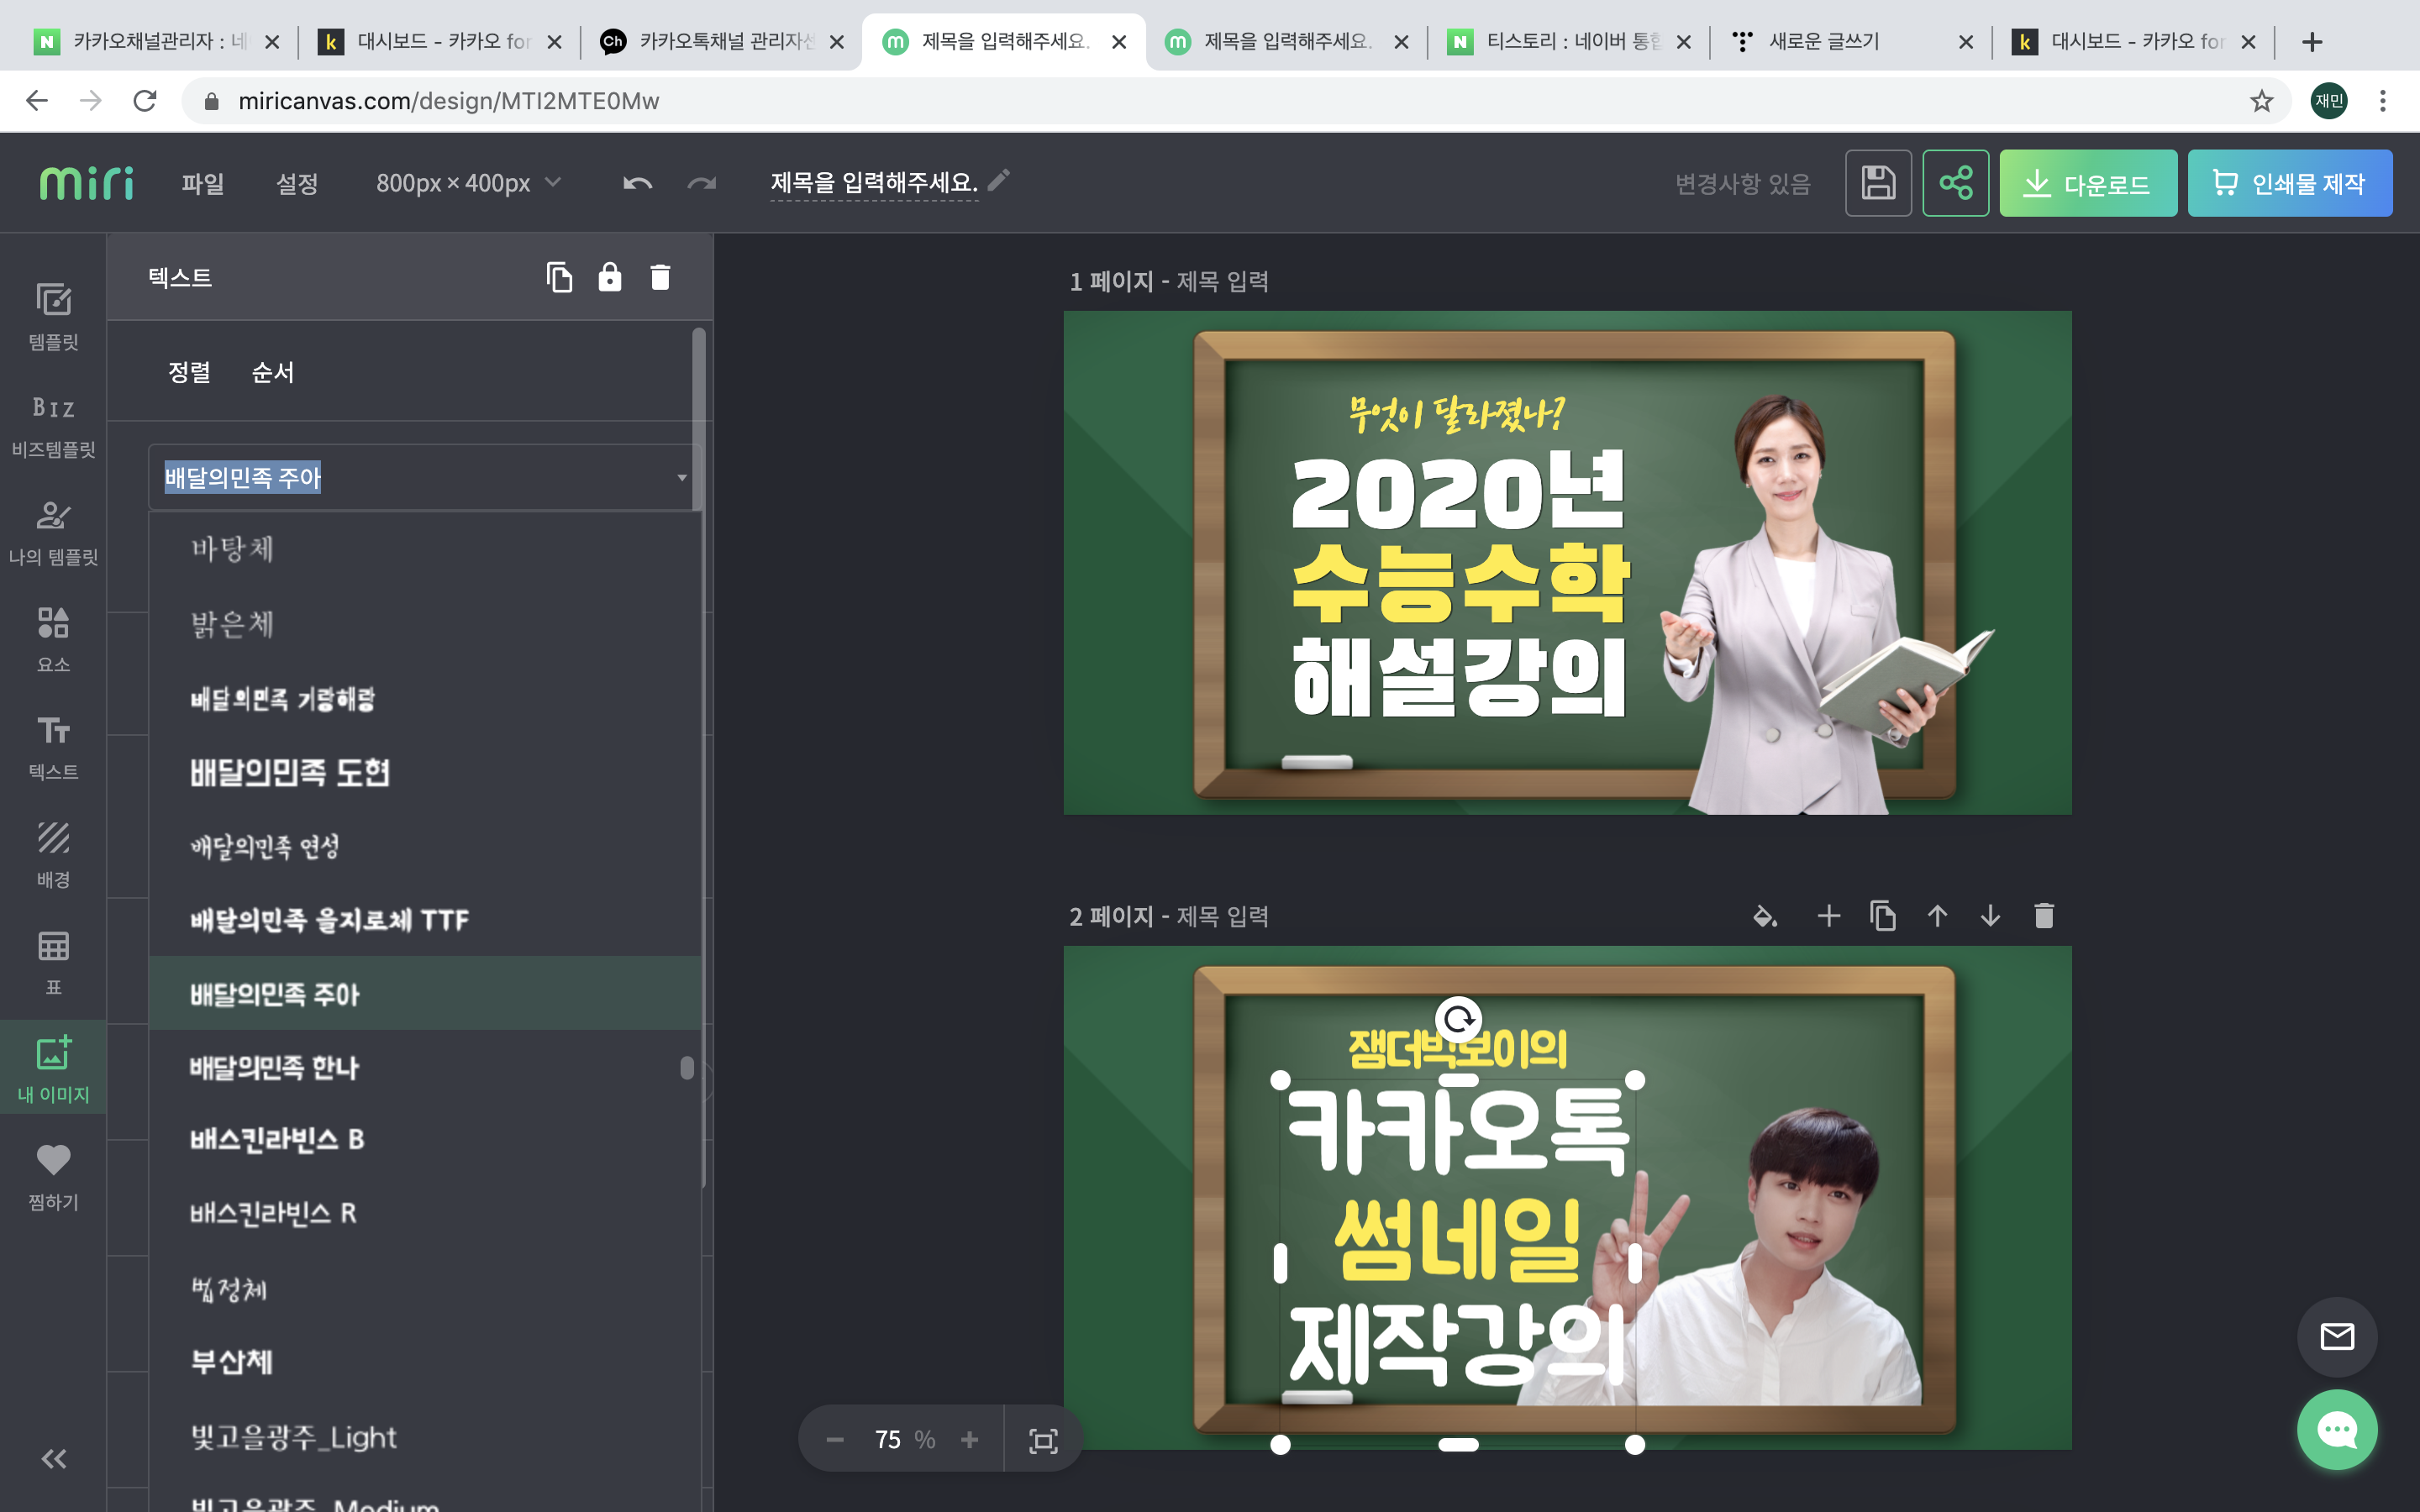Collapse the left sidebar with double chevron

click(x=53, y=1459)
